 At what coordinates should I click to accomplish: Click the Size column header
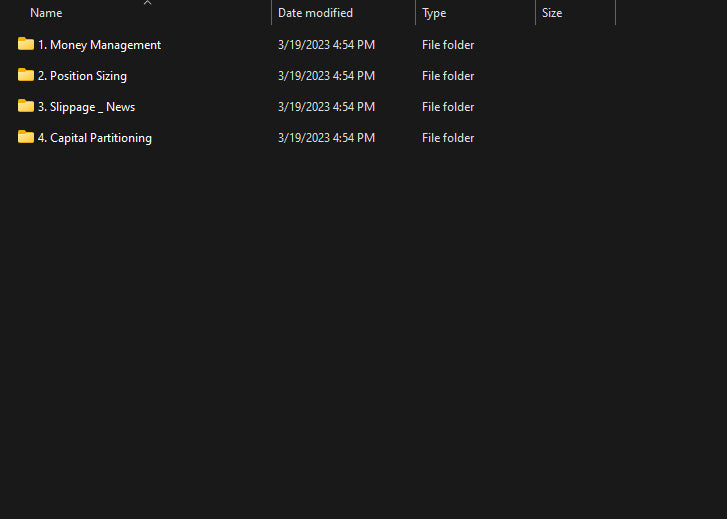552,13
